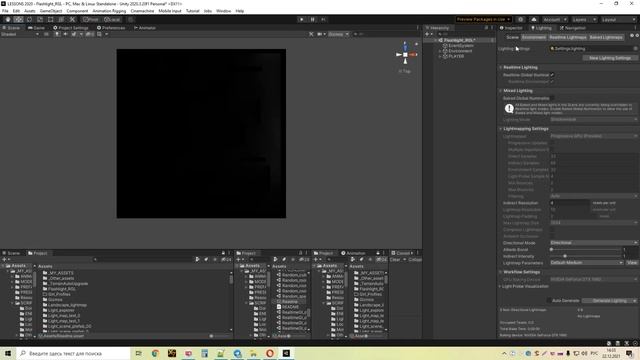Select the Rect Transform tool
The image size is (640, 360).
point(51,19)
